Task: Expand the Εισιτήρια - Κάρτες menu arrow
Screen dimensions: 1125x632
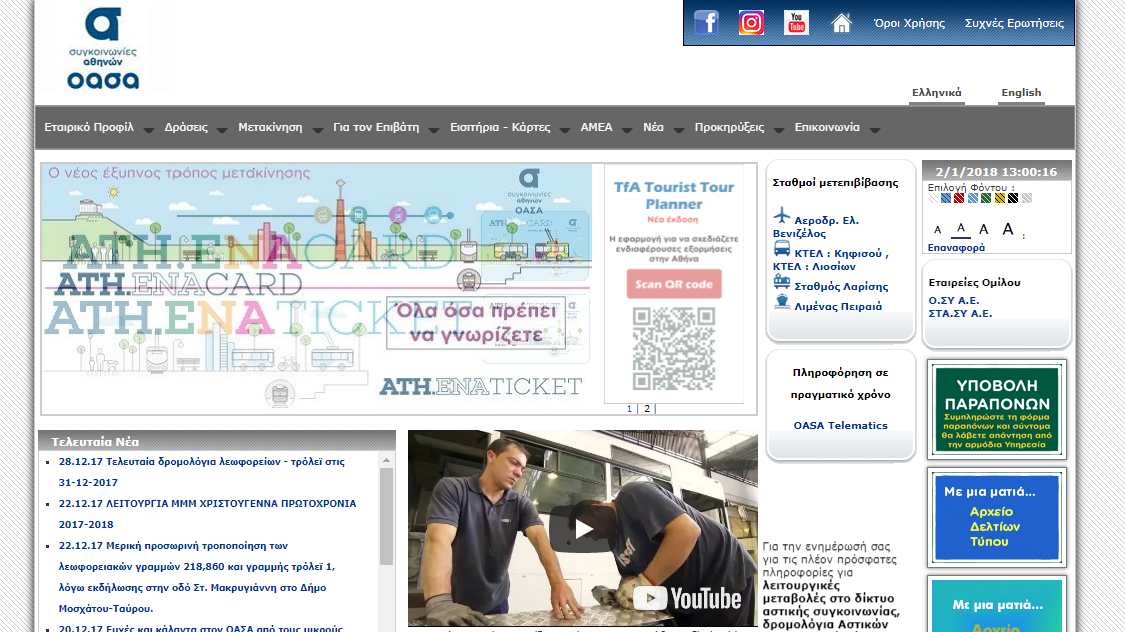Action: [x=565, y=130]
